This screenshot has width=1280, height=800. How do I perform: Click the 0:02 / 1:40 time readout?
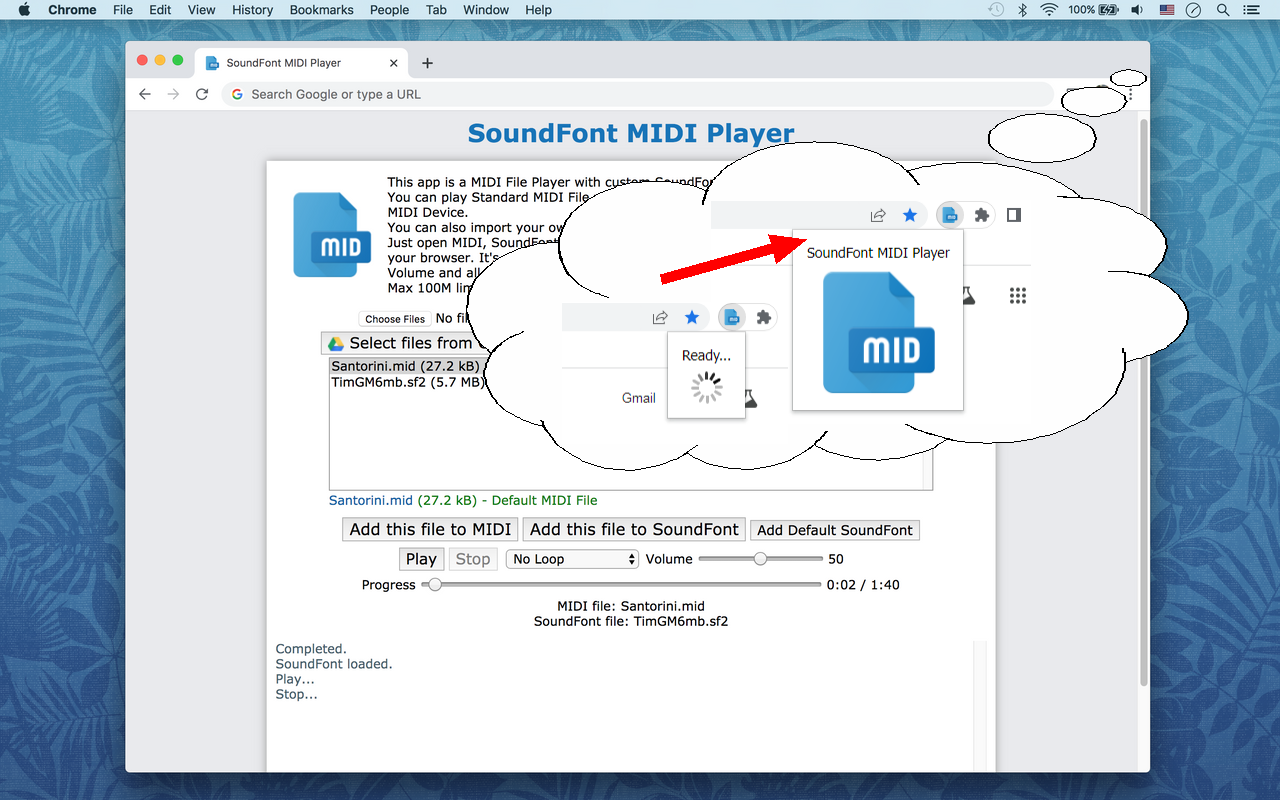point(863,585)
